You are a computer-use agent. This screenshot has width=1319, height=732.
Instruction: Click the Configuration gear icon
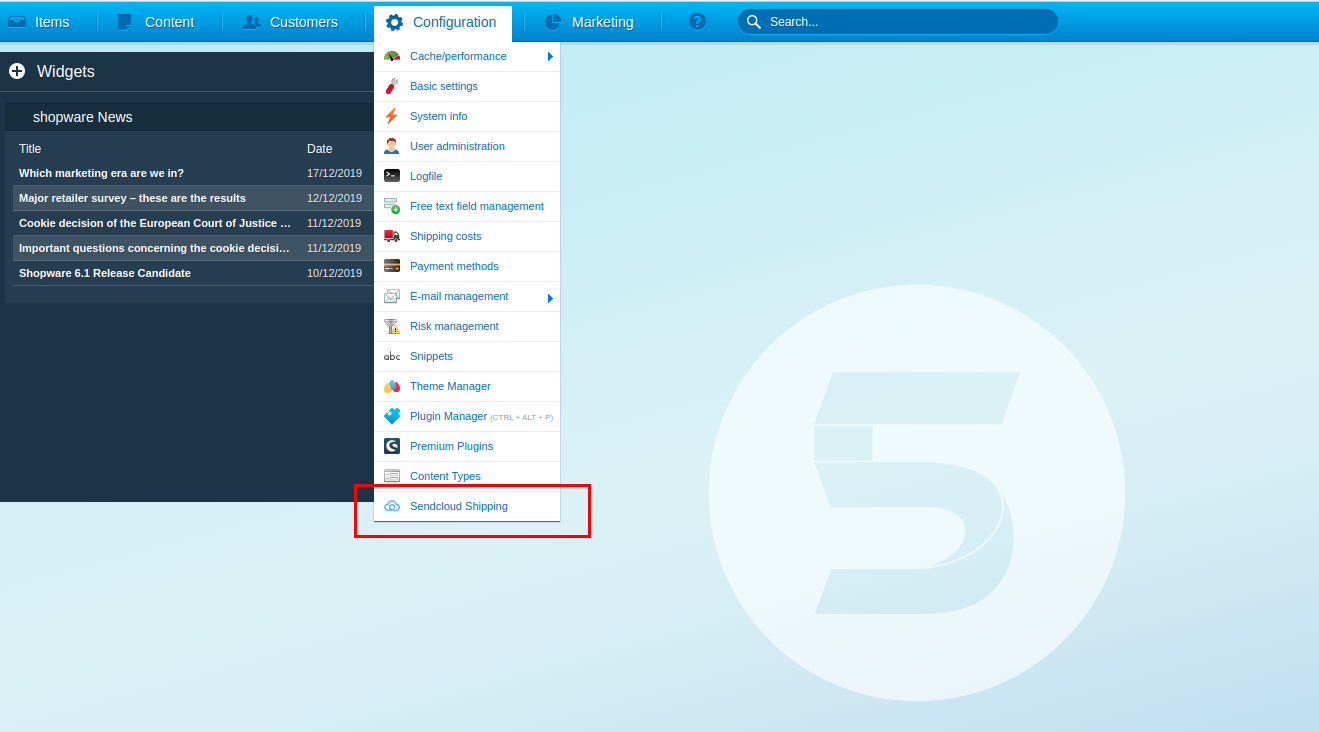pos(394,22)
